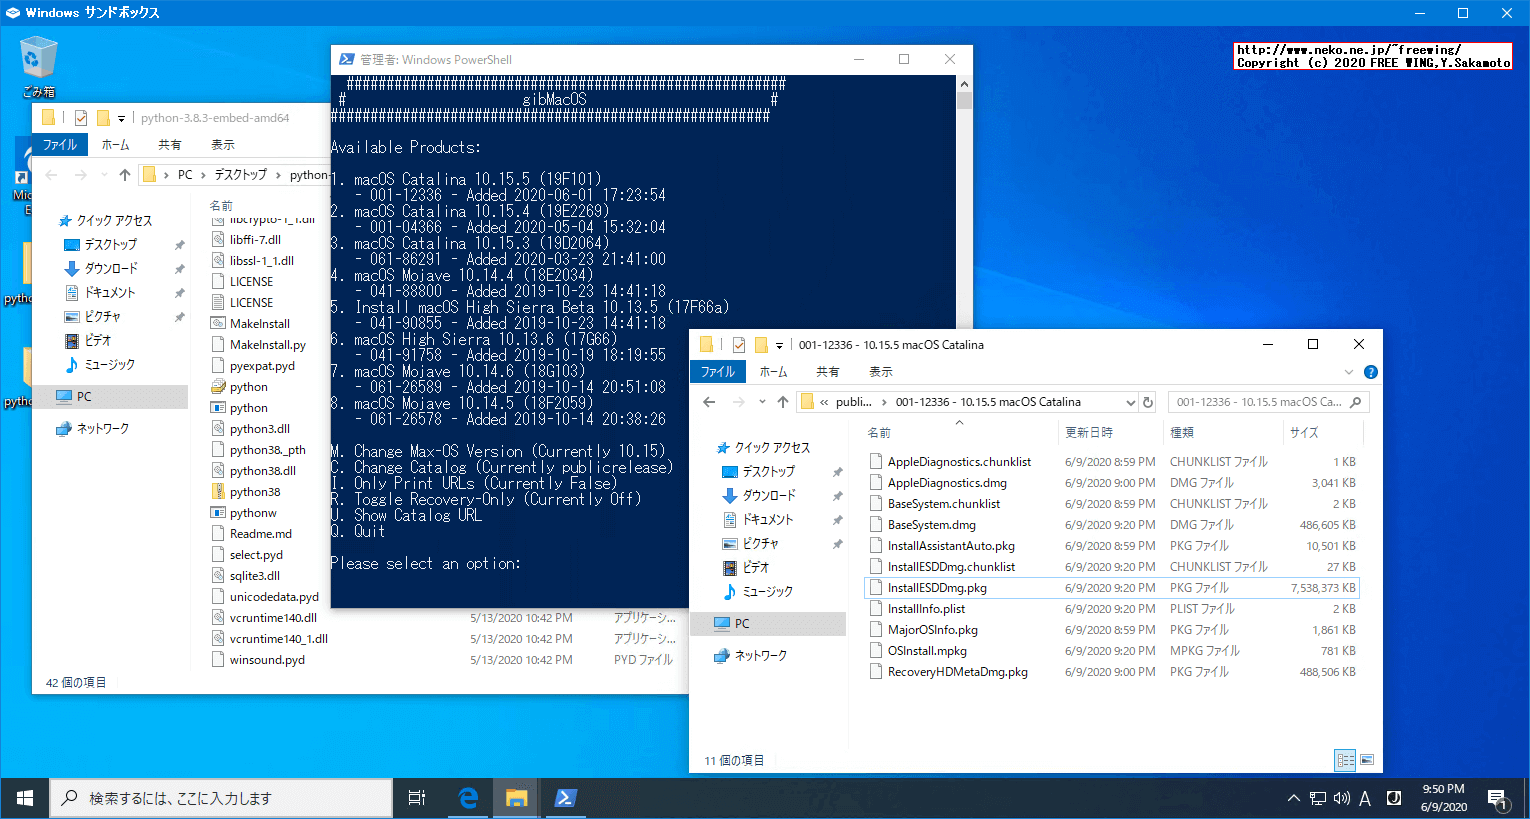
Task: Click the Refresh button in Catalina folder window
Action: tap(1148, 402)
